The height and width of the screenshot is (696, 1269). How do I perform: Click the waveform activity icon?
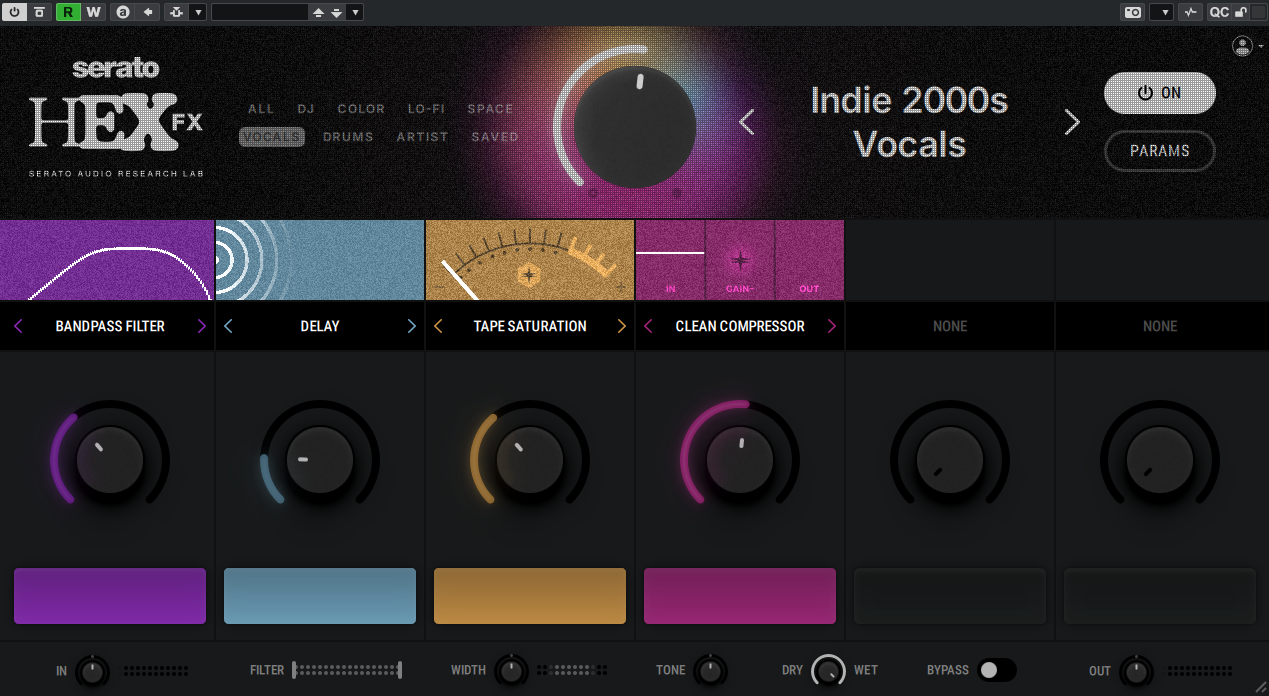click(1190, 12)
